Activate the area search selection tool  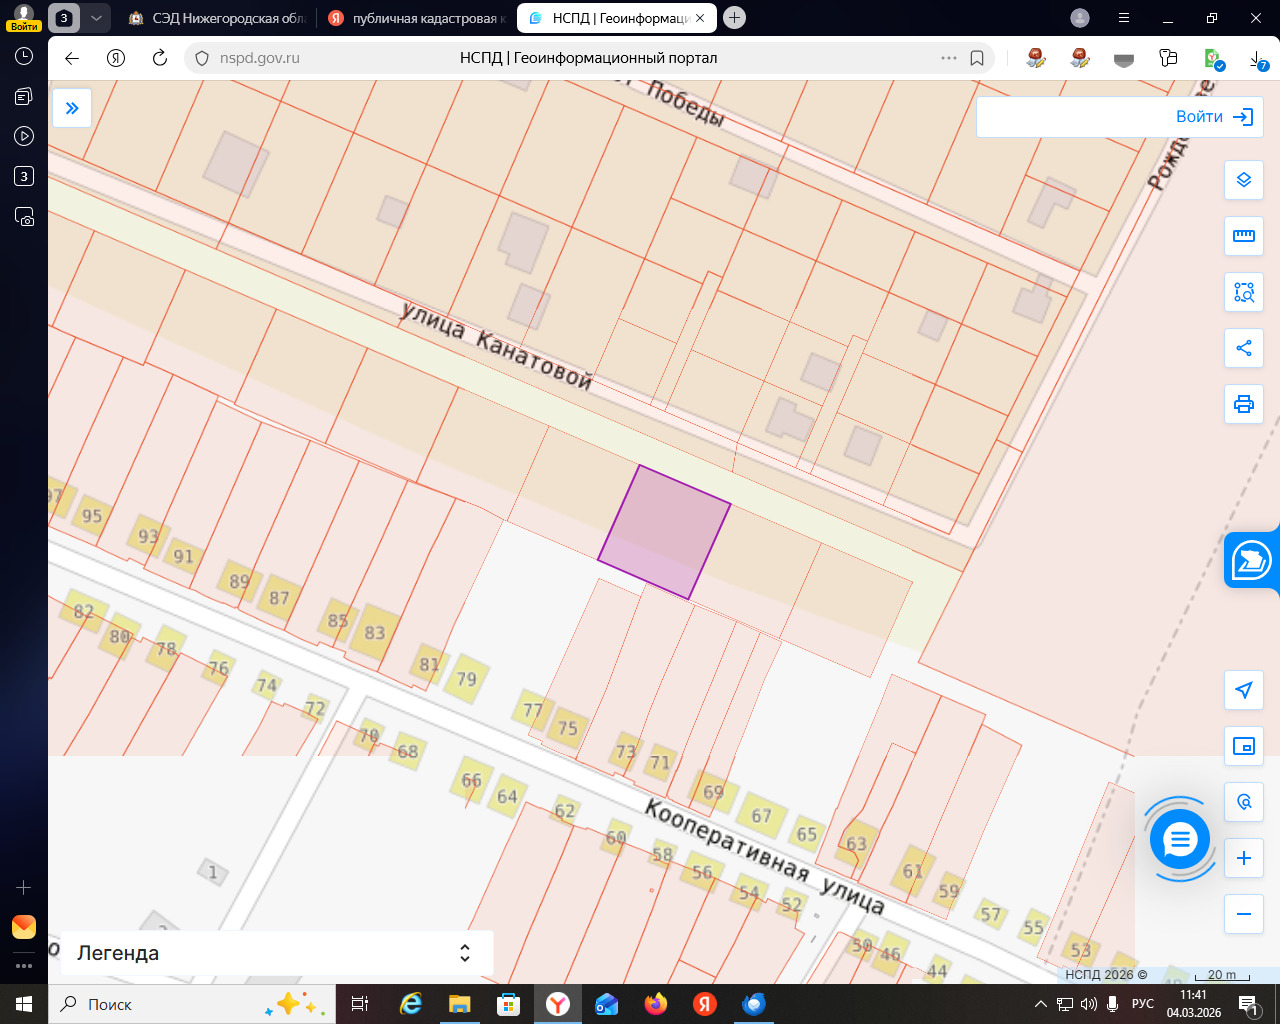coord(1244,292)
